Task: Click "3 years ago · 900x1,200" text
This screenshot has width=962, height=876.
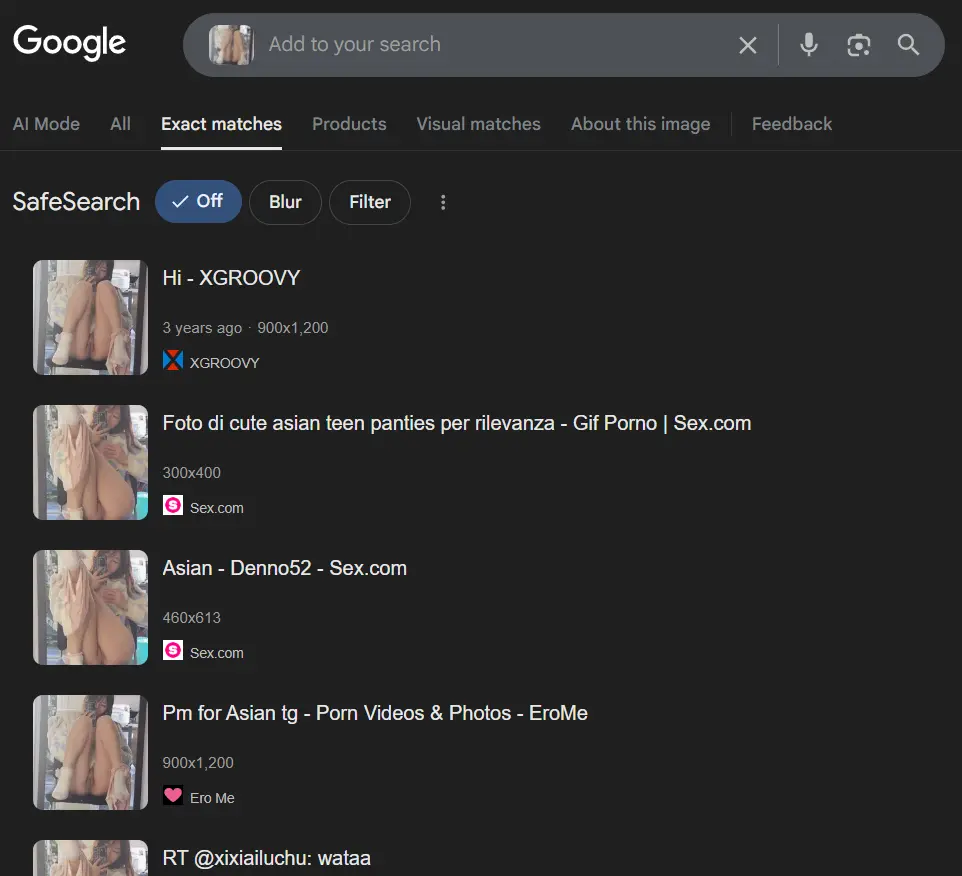Action: pos(245,328)
